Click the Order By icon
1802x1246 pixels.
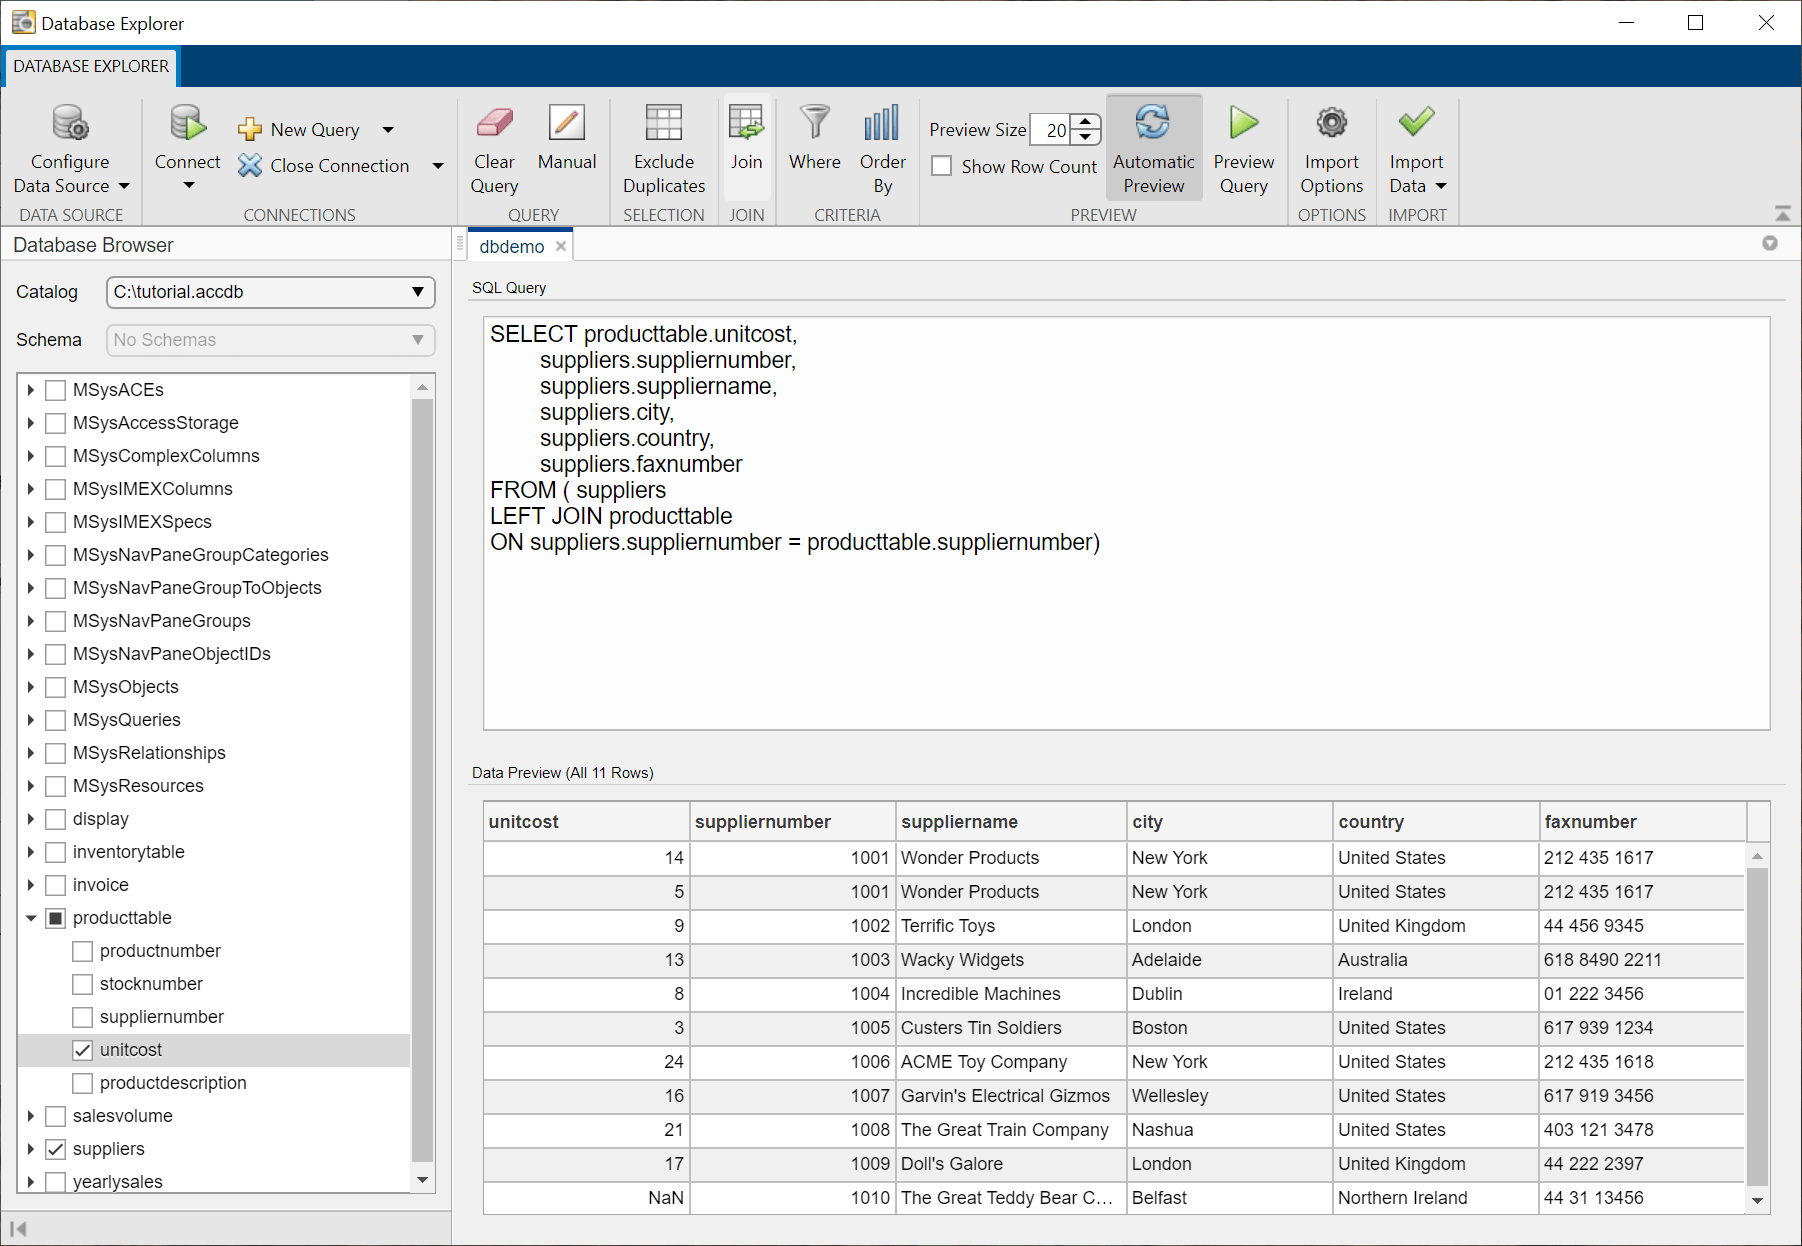[882, 124]
